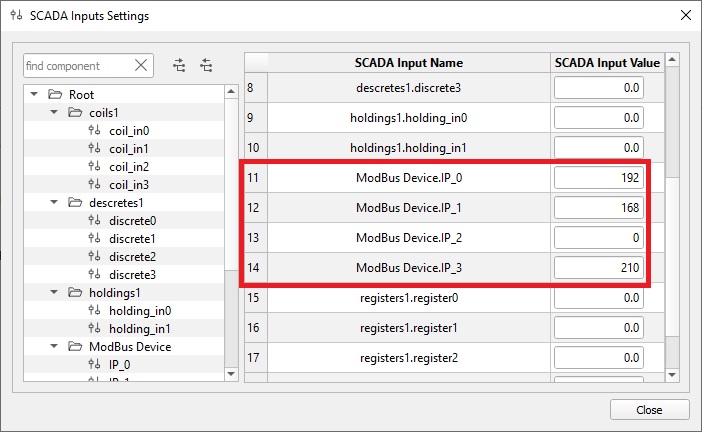Screen dimensions: 702x432
Task: Collapse the holdings1 group arrow
Action: click(x=53, y=293)
